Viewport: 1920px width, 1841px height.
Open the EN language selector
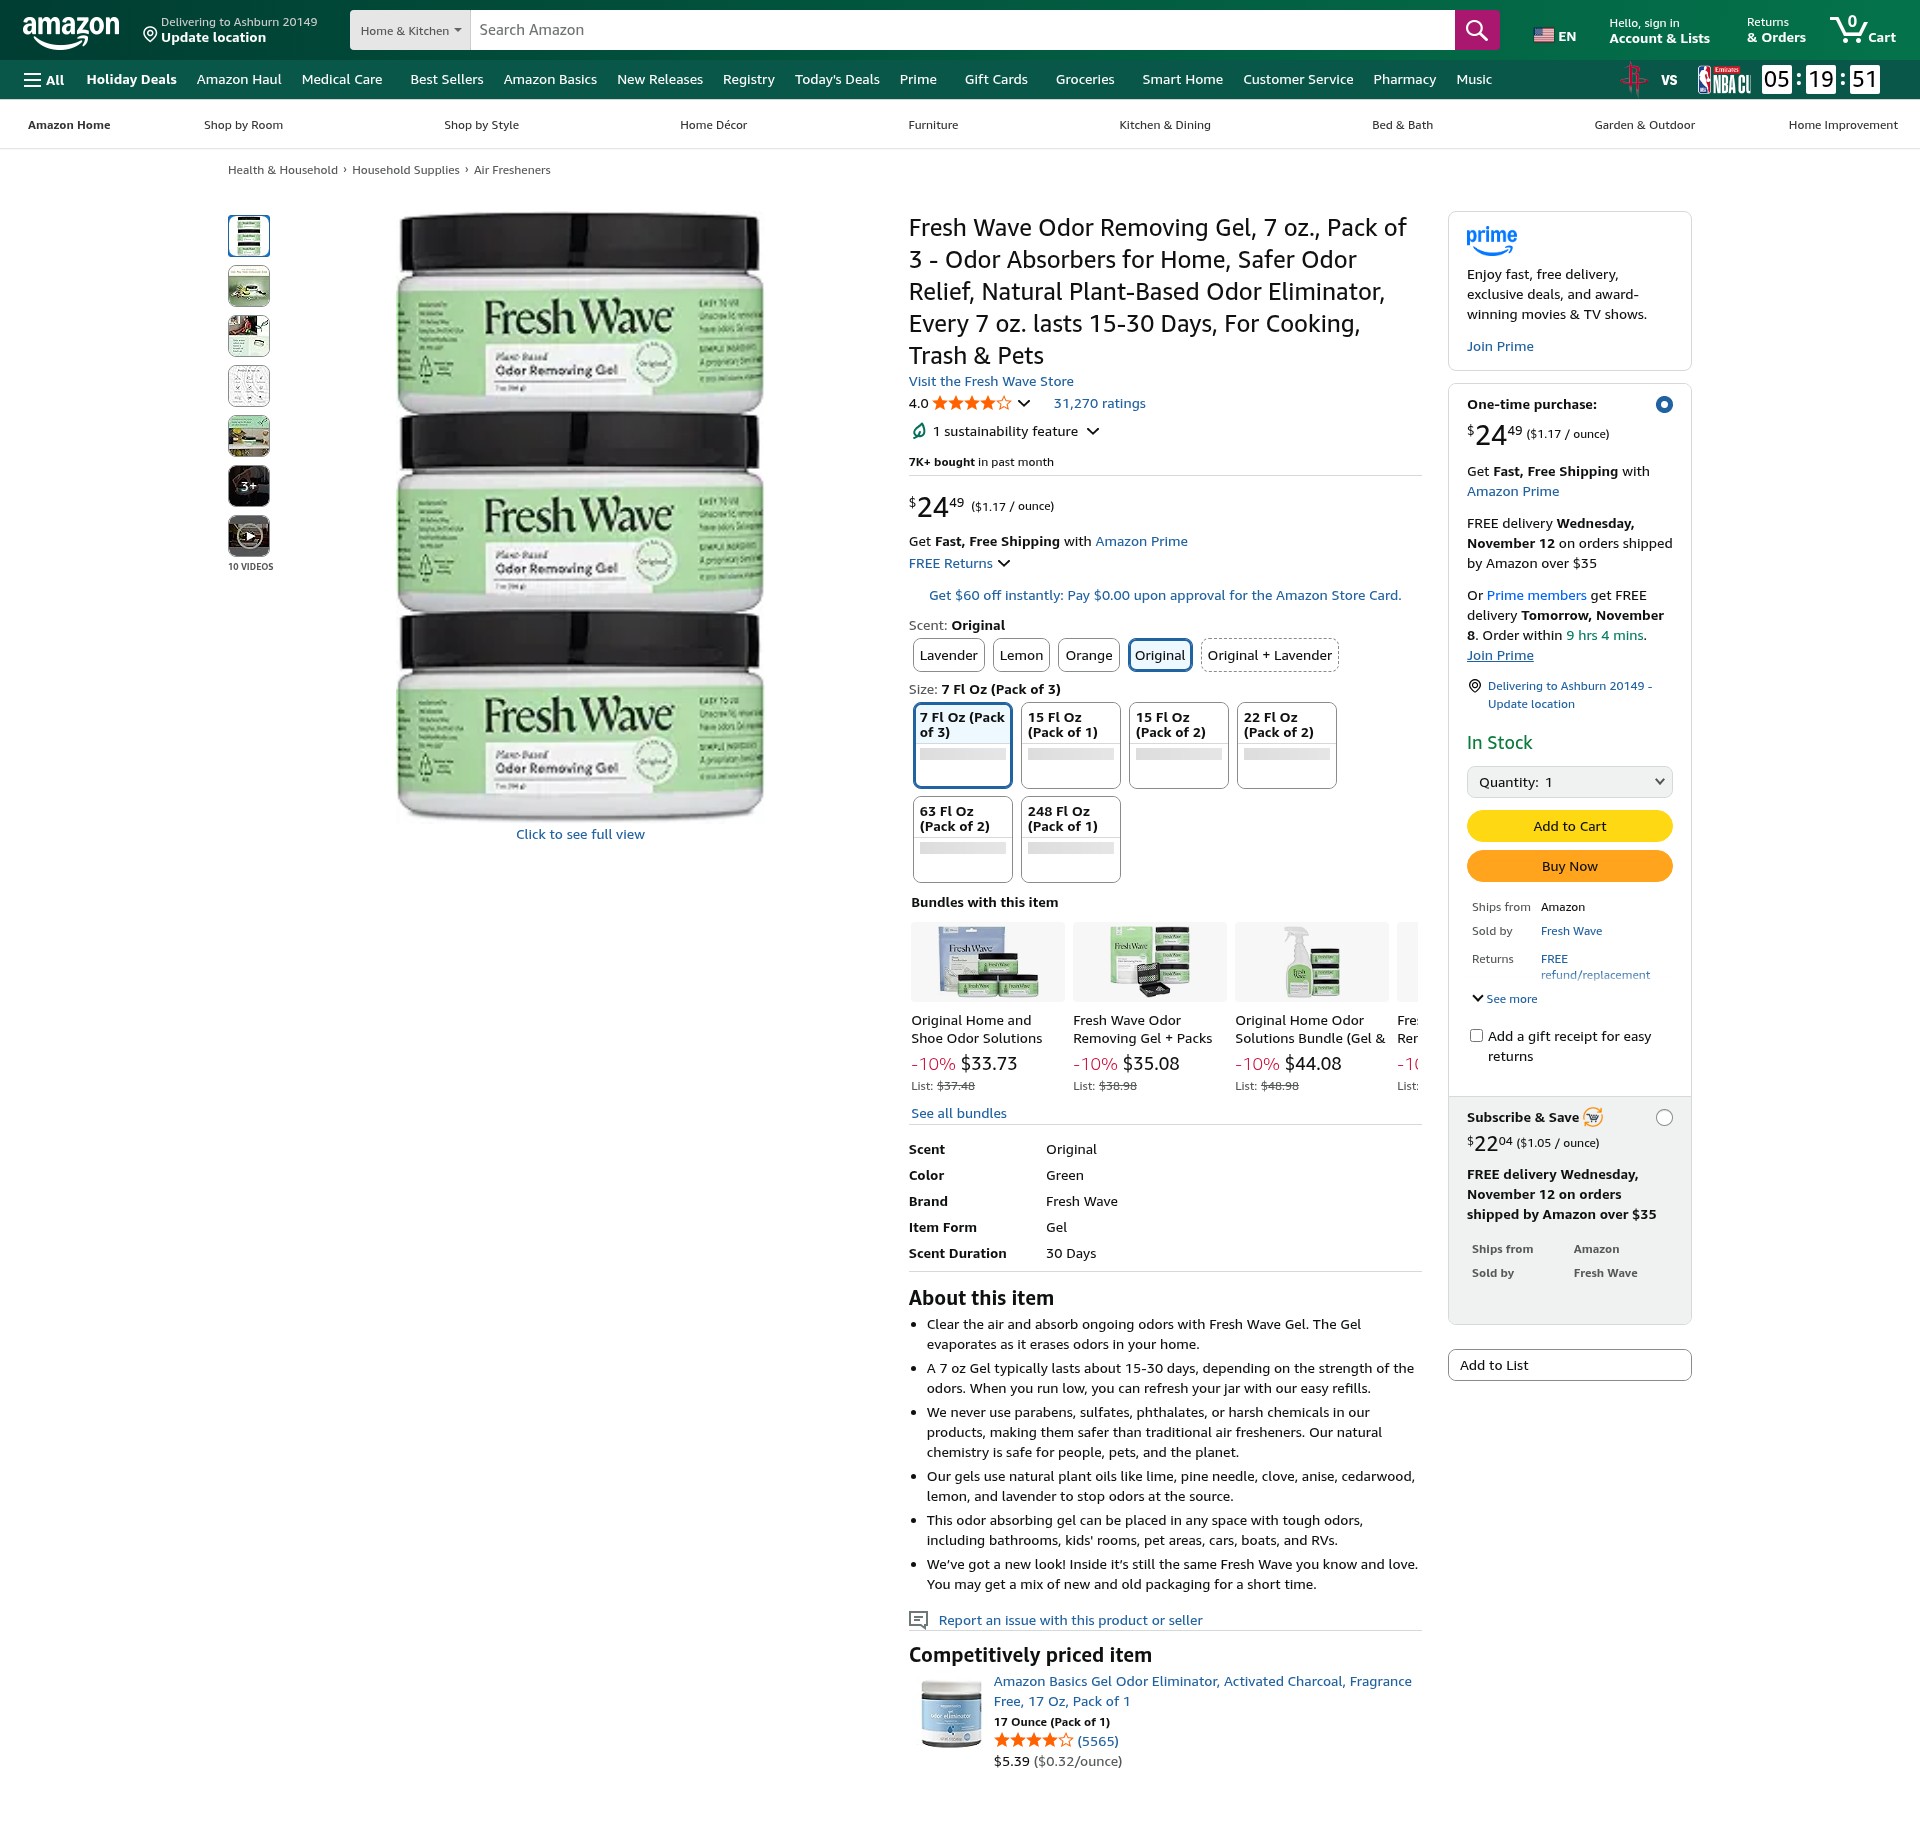point(1555,36)
